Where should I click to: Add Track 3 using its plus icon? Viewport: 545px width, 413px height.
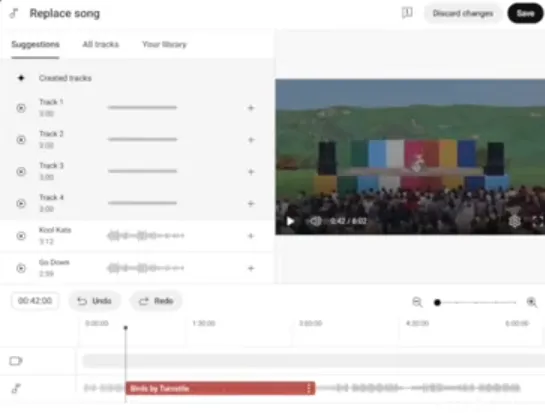pyautogui.click(x=251, y=172)
